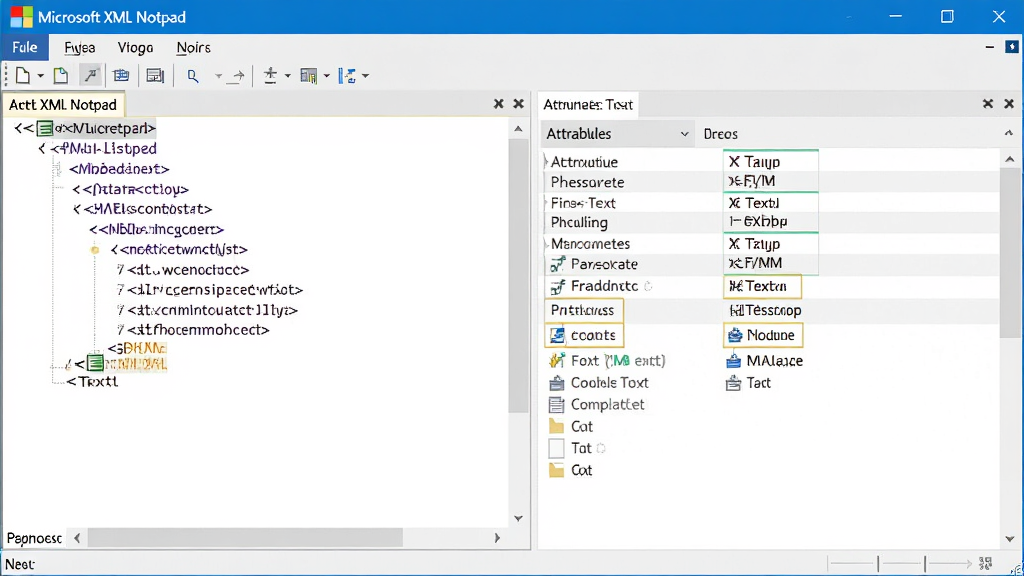Viewport: 1024px width, 576px height.
Task: Click the insert-line toolbar icon
Action: 270,76
